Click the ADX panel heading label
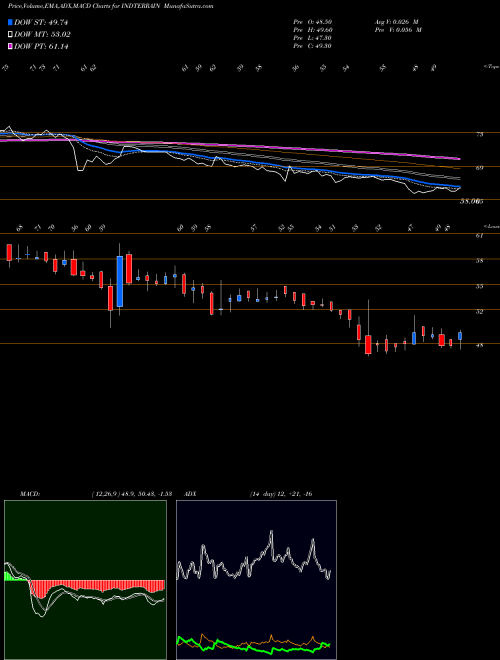The width and height of the screenshot is (500, 660). [x=190, y=494]
